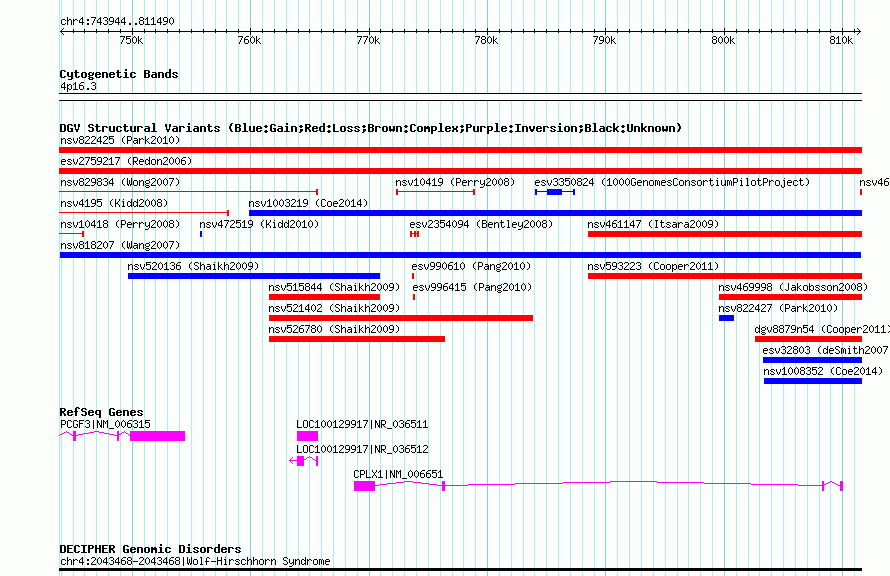Image resolution: width=890 pixels, height=576 pixels.
Task: Click the nsv469998 (Jakobsson2008) red bar
Action: pyautogui.click(x=790, y=297)
